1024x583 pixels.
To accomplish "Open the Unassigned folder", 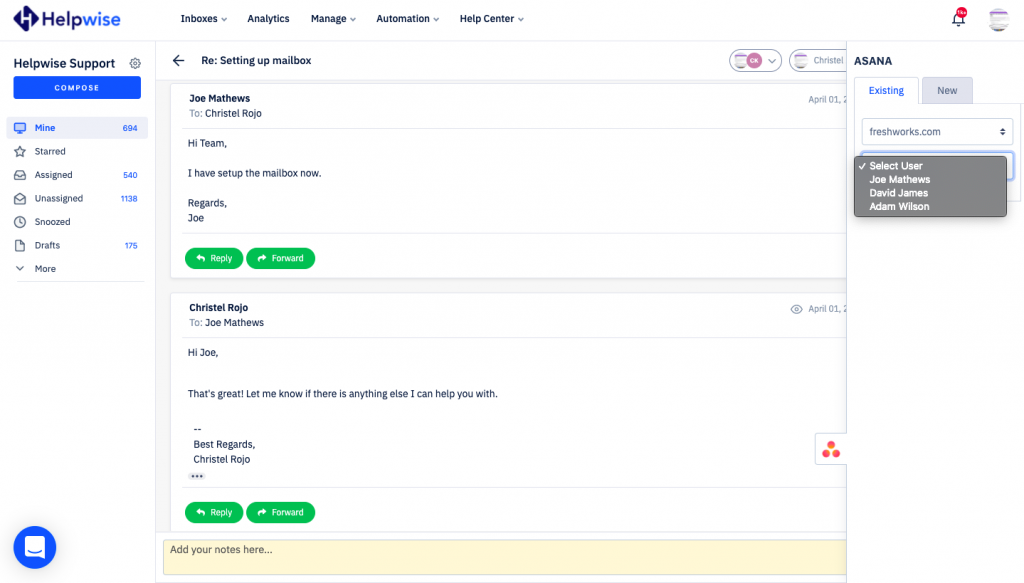I will click(59, 199).
